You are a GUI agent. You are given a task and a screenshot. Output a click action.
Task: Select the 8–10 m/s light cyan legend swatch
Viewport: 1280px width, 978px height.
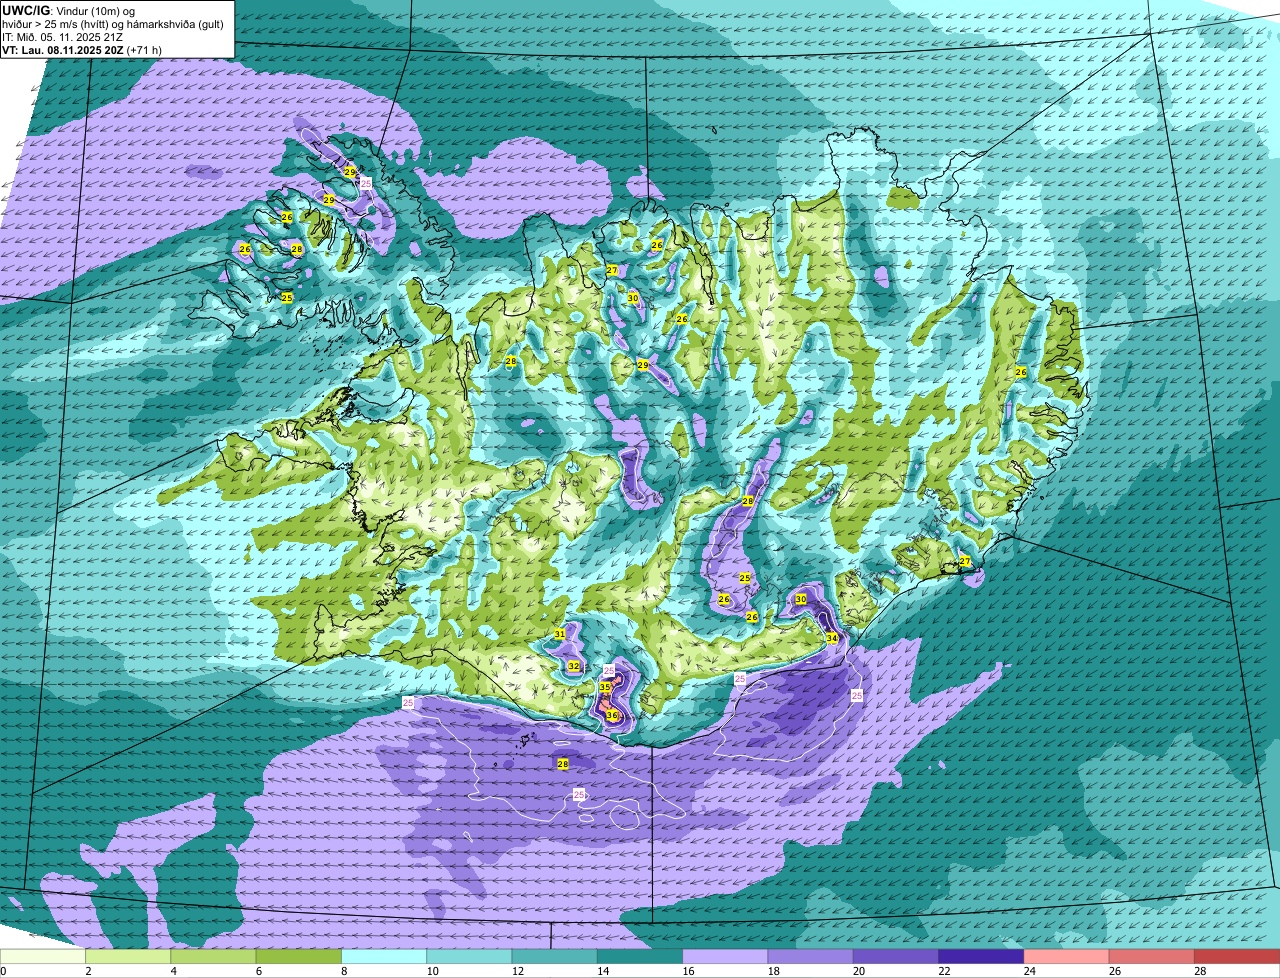pyautogui.click(x=385, y=956)
